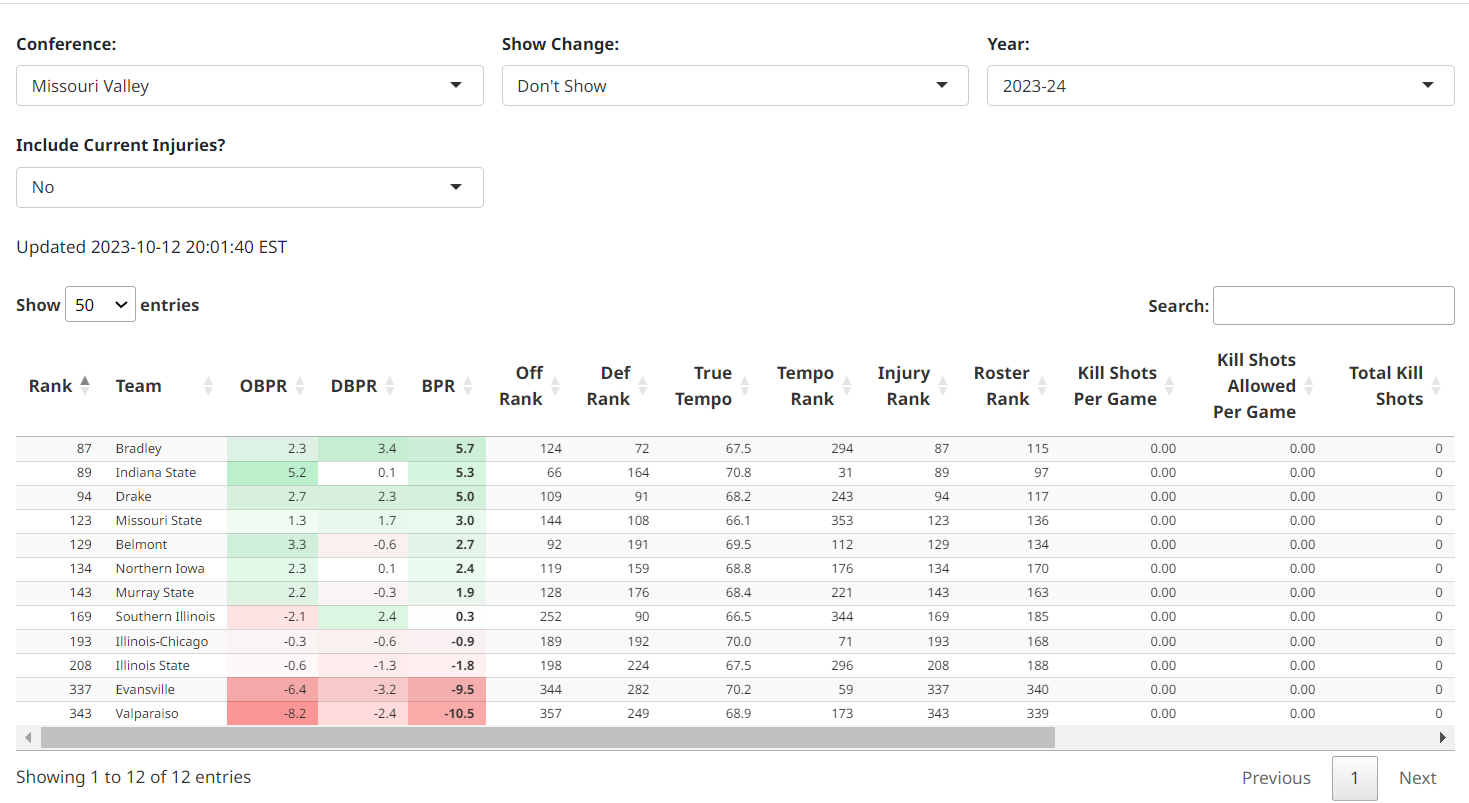Click Belmont's Off Rank value 92
The height and width of the screenshot is (803, 1469).
[x=553, y=545]
